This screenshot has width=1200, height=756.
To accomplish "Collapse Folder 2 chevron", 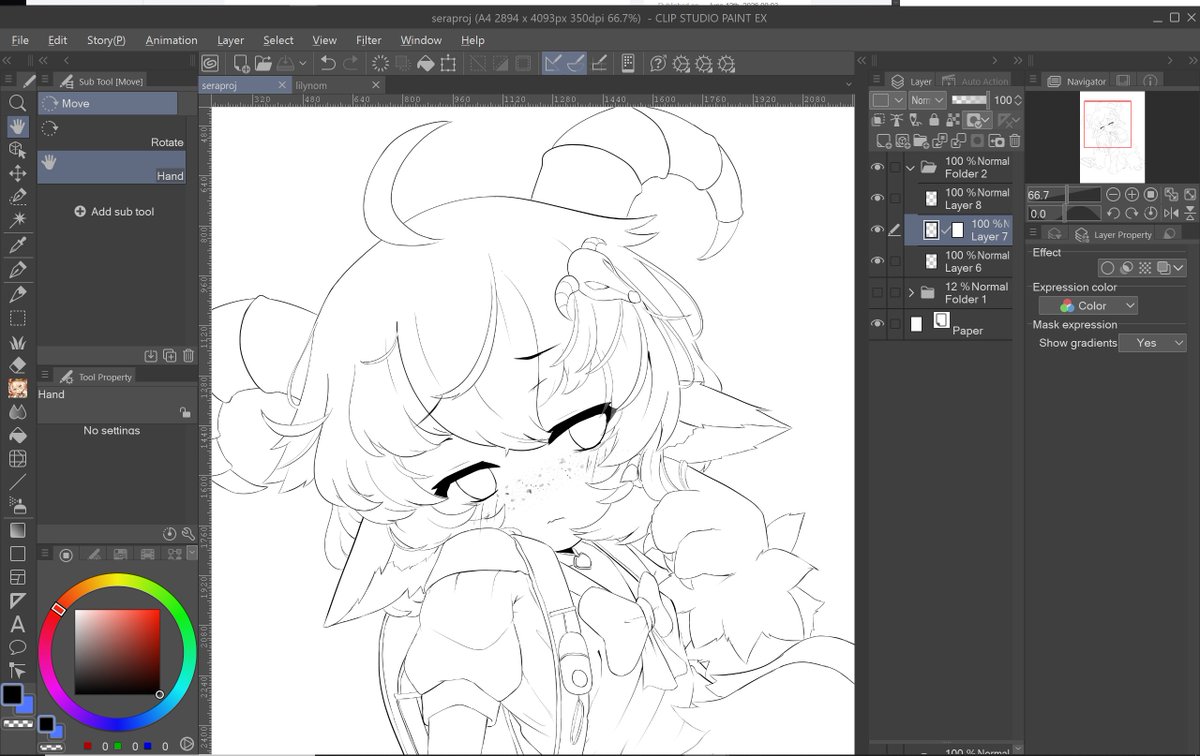I will coord(911,167).
